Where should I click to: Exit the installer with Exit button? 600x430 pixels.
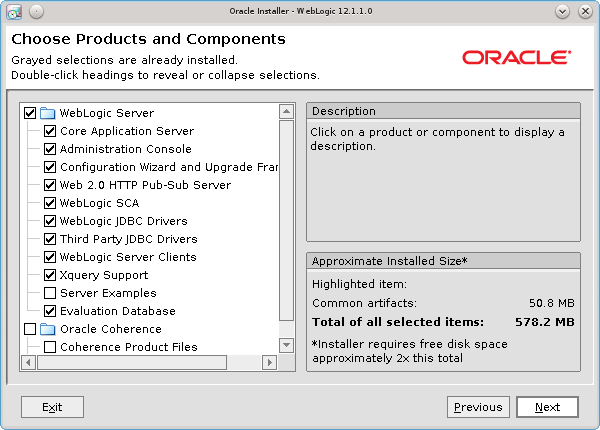pos(52,407)
